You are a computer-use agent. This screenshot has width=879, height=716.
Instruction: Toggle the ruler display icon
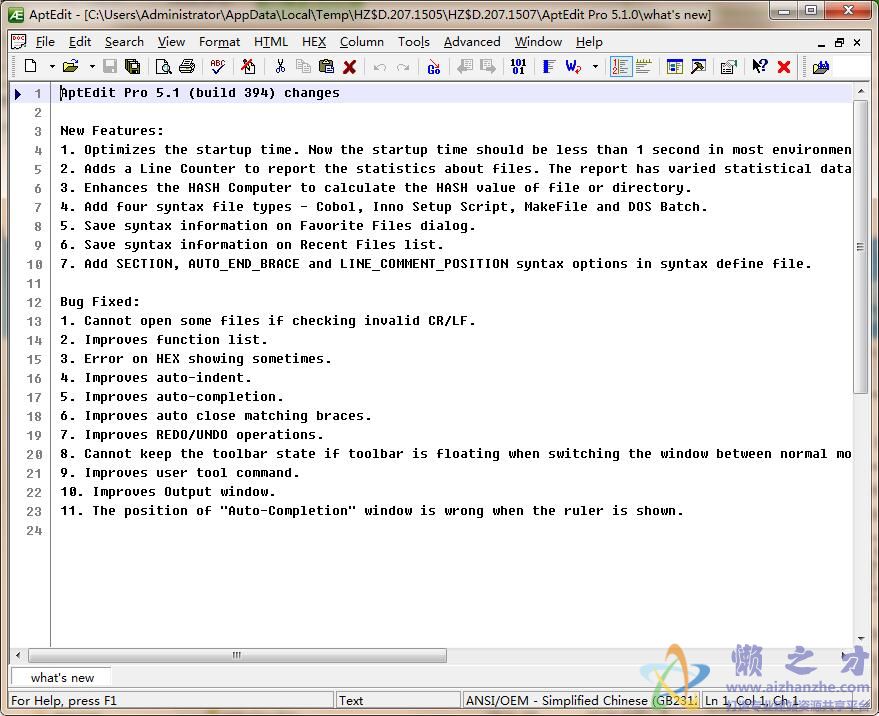pyautogui.click(x=644, y=67)
